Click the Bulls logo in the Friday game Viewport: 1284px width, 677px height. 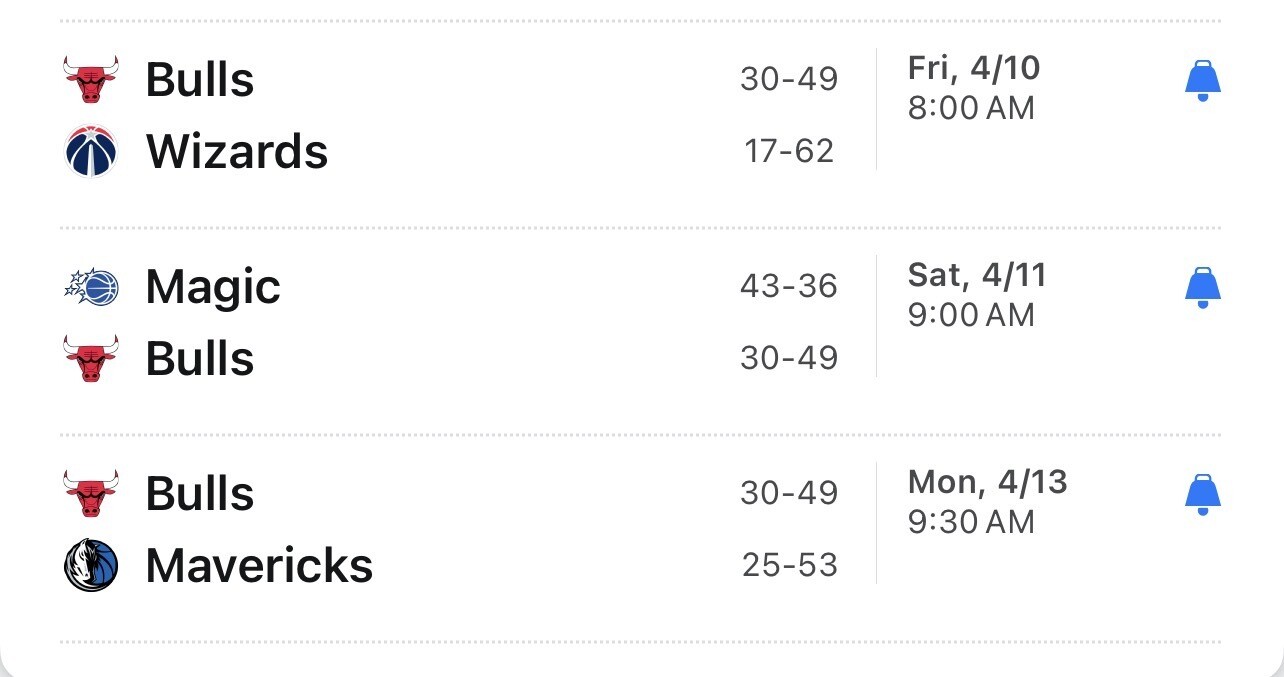(91, 79)
